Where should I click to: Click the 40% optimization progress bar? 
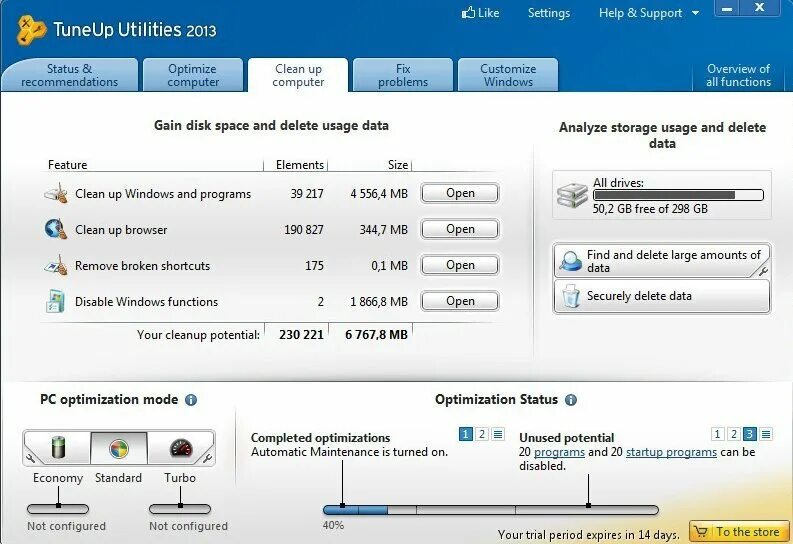491,510
